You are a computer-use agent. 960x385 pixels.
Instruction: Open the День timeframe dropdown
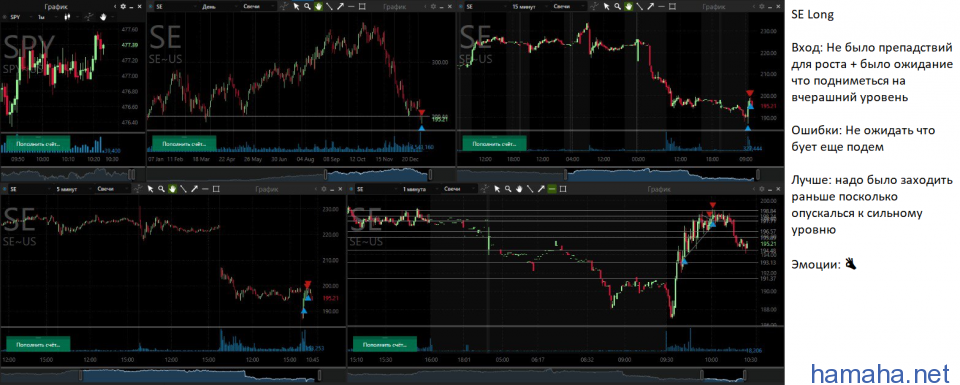[219, 7]
